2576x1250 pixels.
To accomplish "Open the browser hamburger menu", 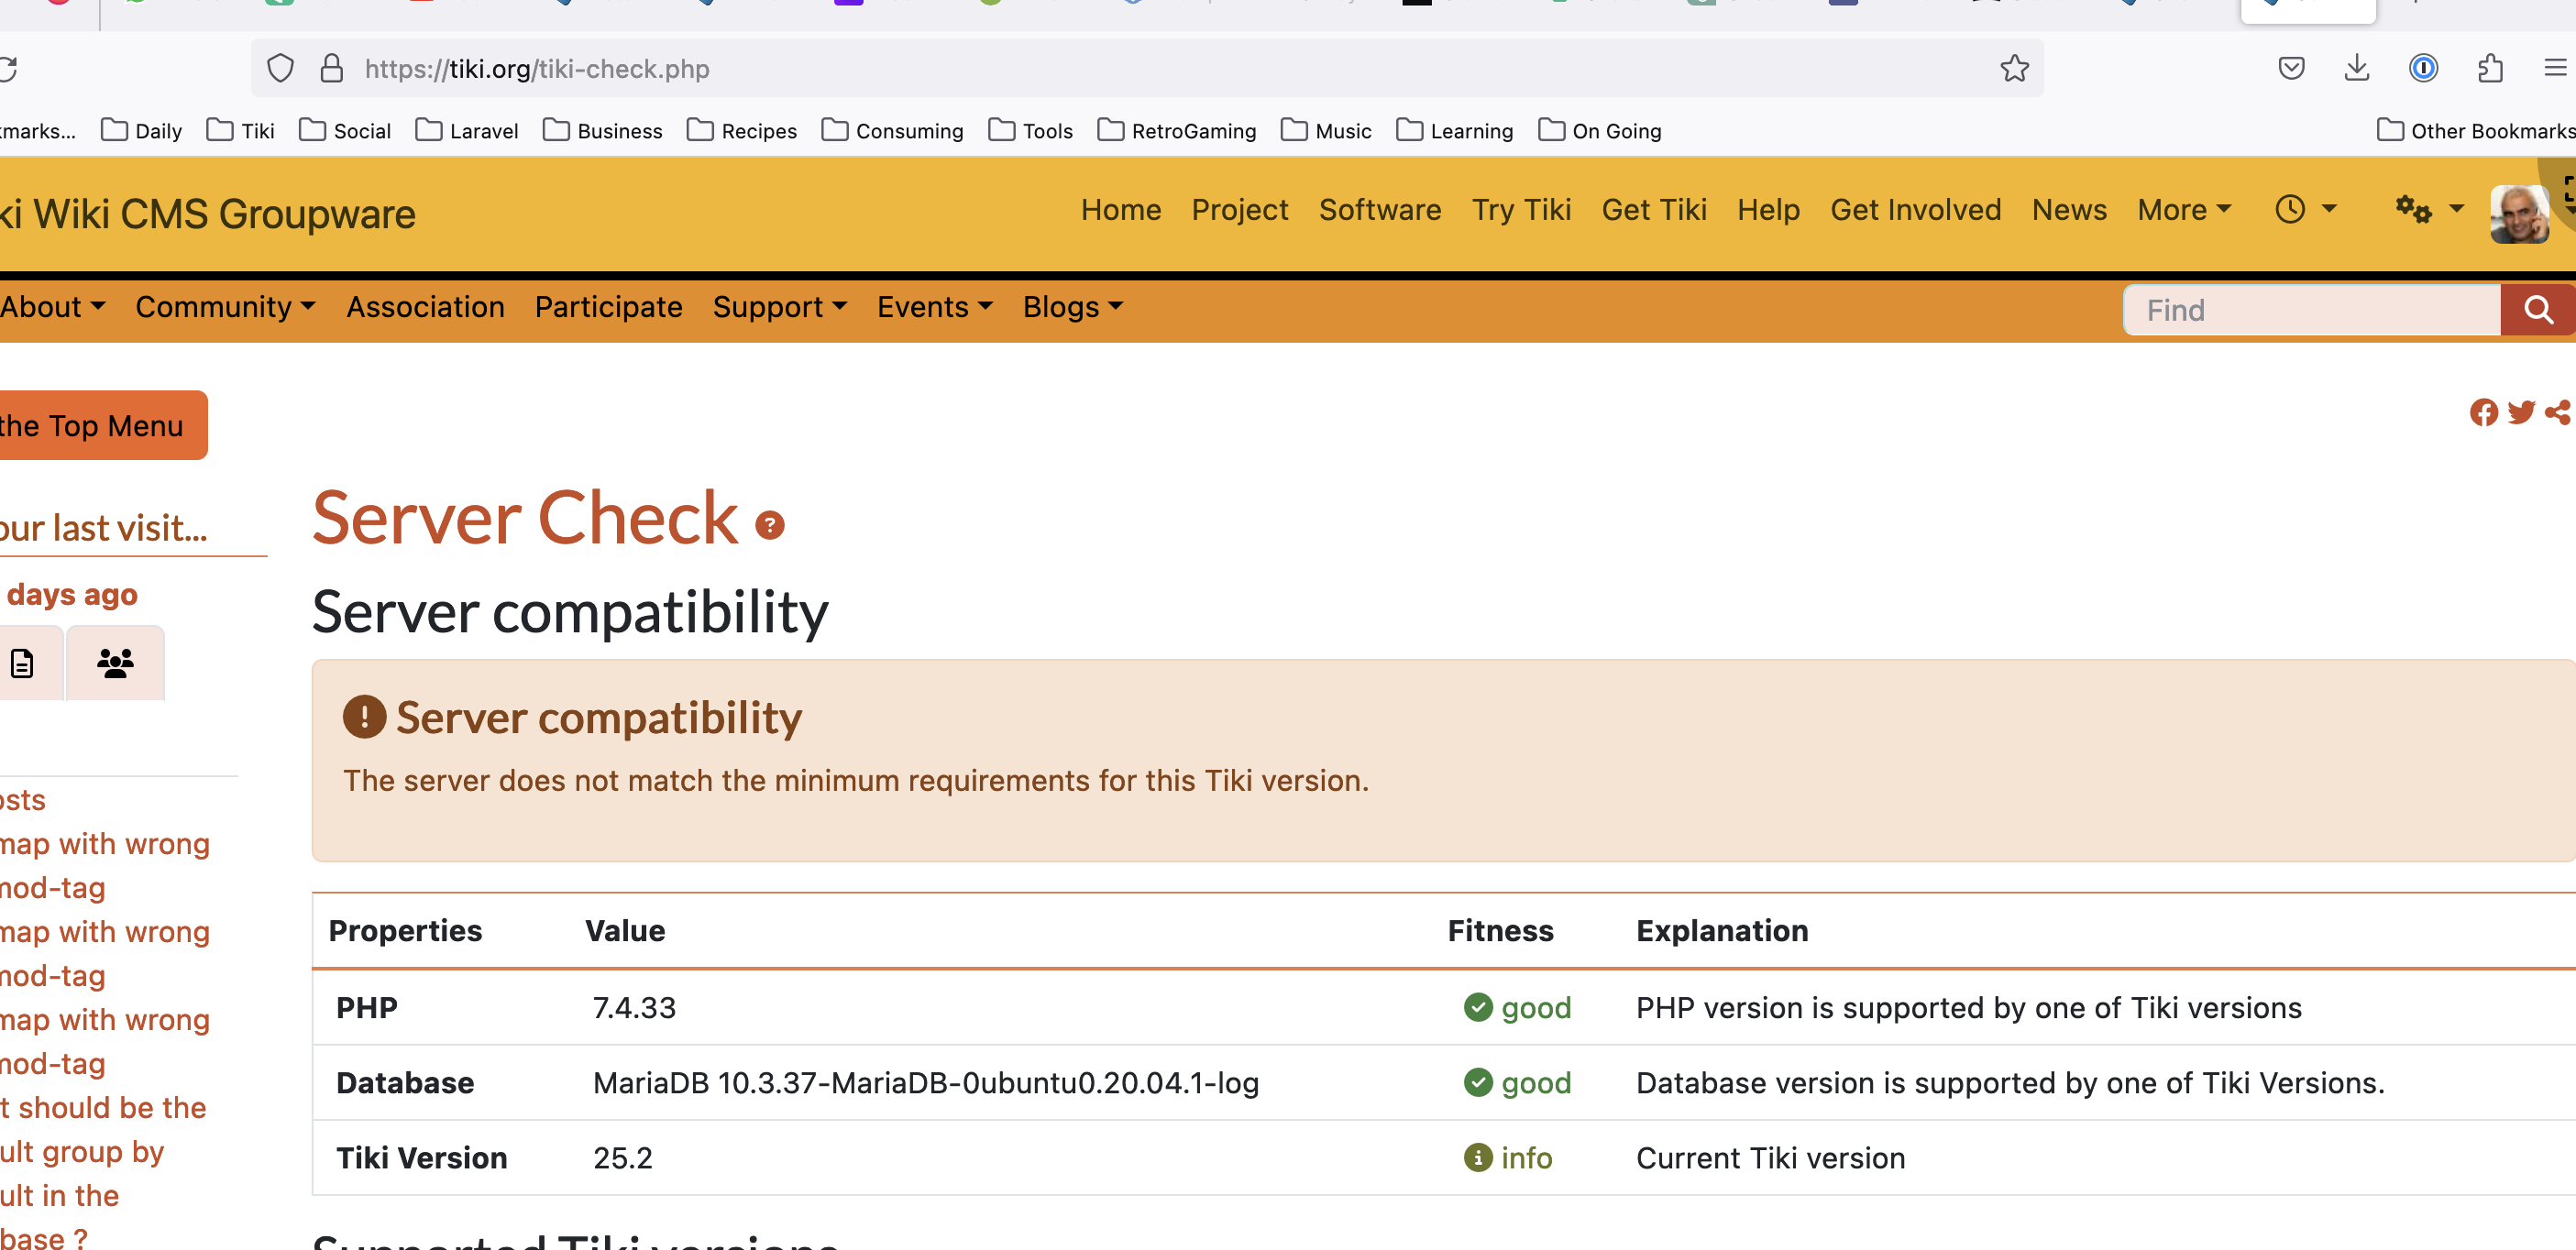I will (2555, 69).
